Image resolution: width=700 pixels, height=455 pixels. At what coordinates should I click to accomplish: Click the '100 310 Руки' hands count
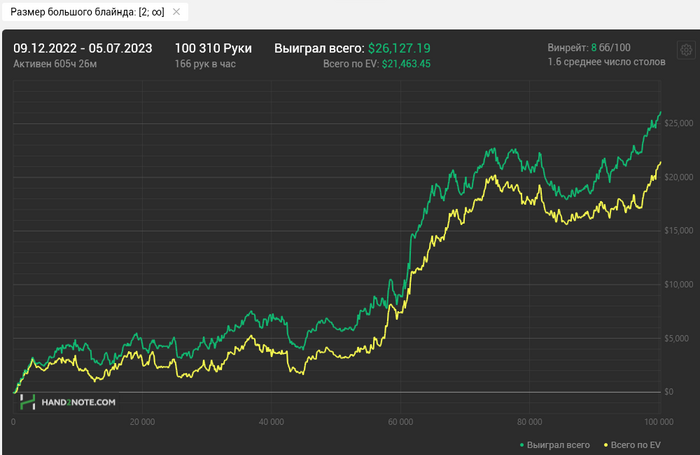click(x=213, y=48)
